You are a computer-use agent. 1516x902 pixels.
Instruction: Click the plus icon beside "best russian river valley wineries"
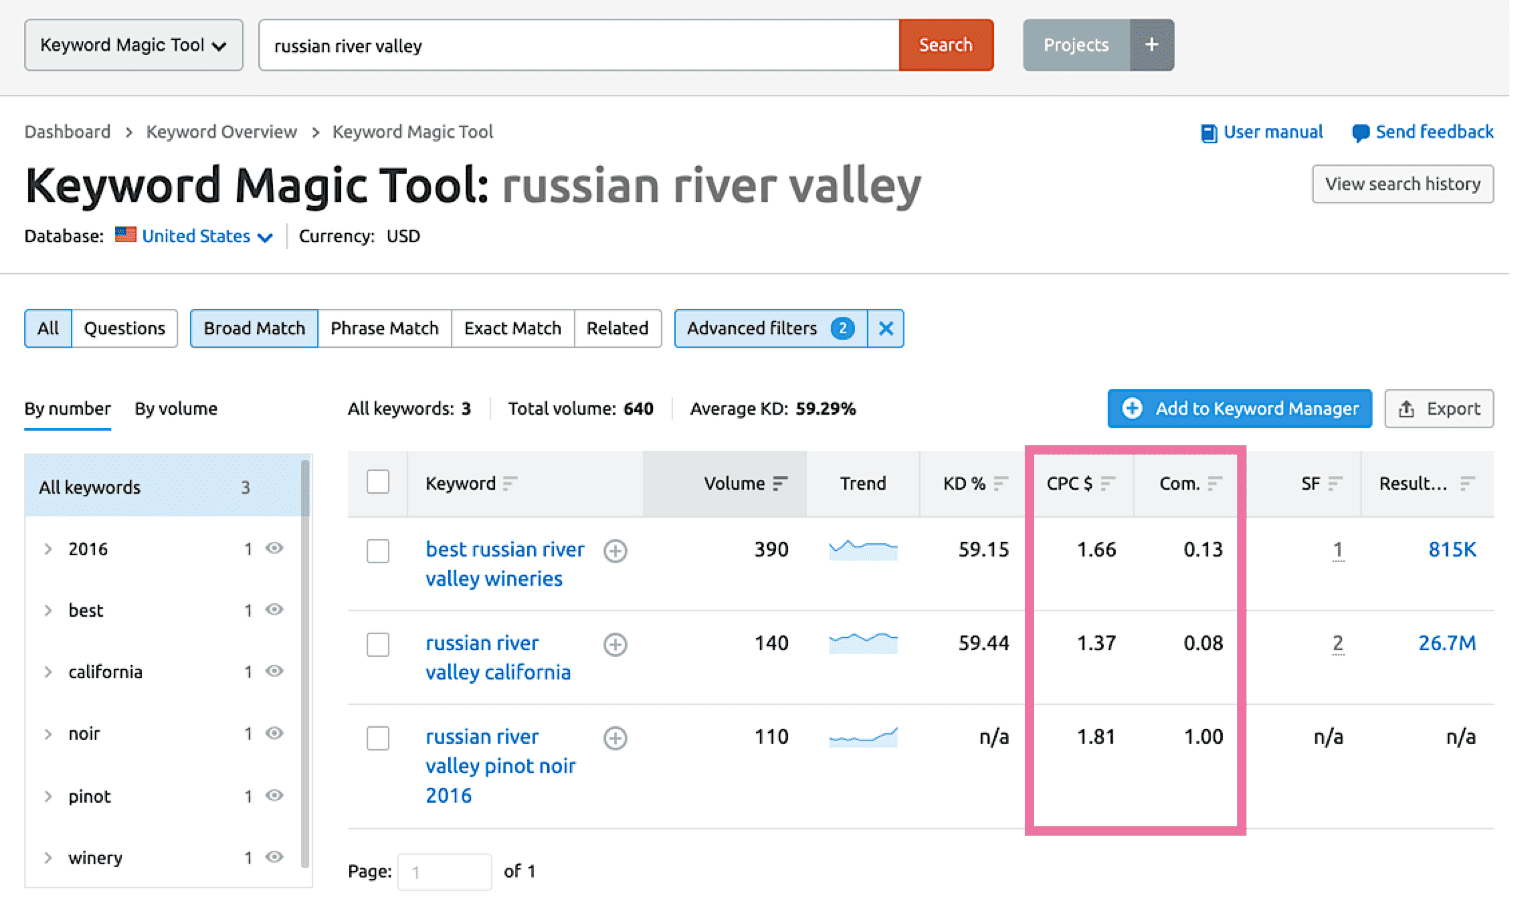click(x=615, y=551)
